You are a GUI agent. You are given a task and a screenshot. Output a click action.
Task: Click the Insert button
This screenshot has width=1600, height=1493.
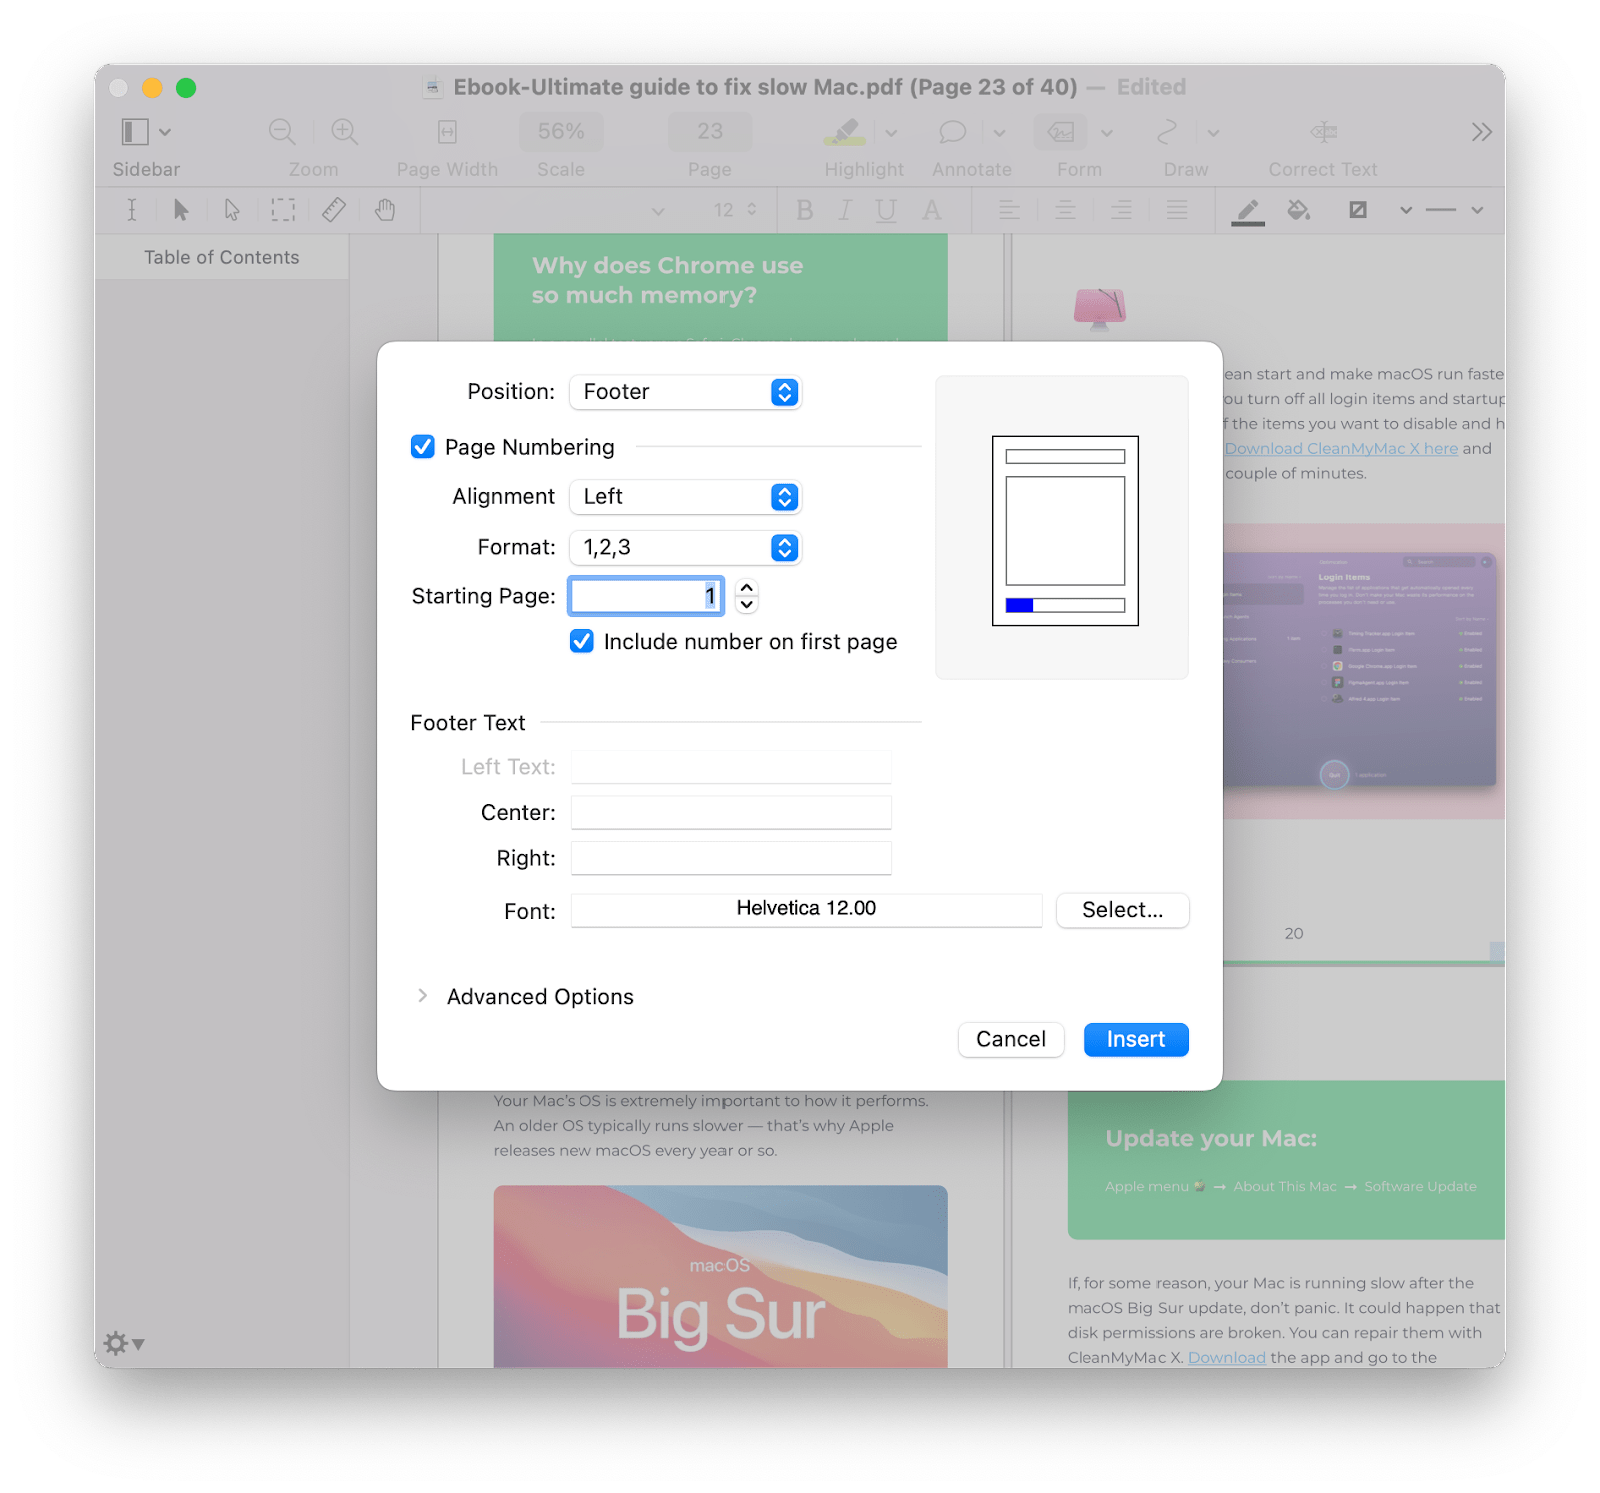(1135, 1039)
